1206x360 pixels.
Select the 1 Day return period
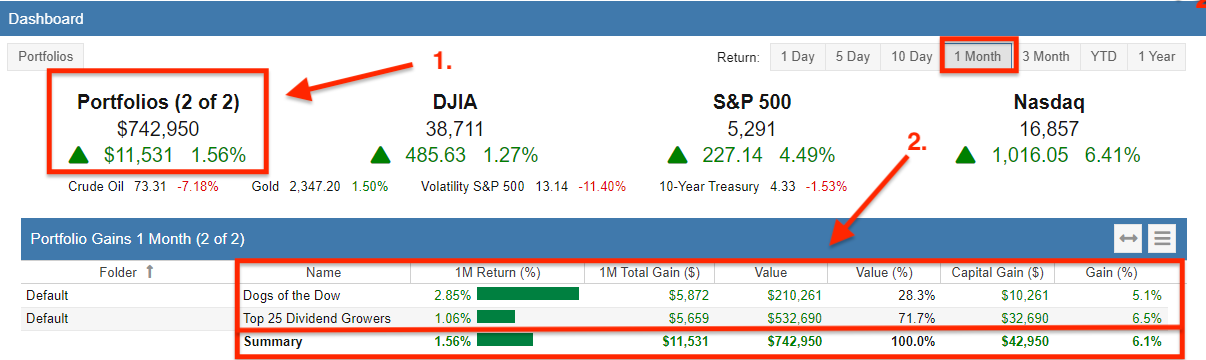797,57
